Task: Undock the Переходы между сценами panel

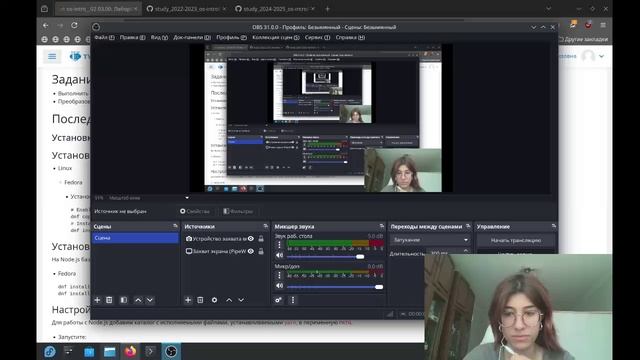Action: coord(468,226)
